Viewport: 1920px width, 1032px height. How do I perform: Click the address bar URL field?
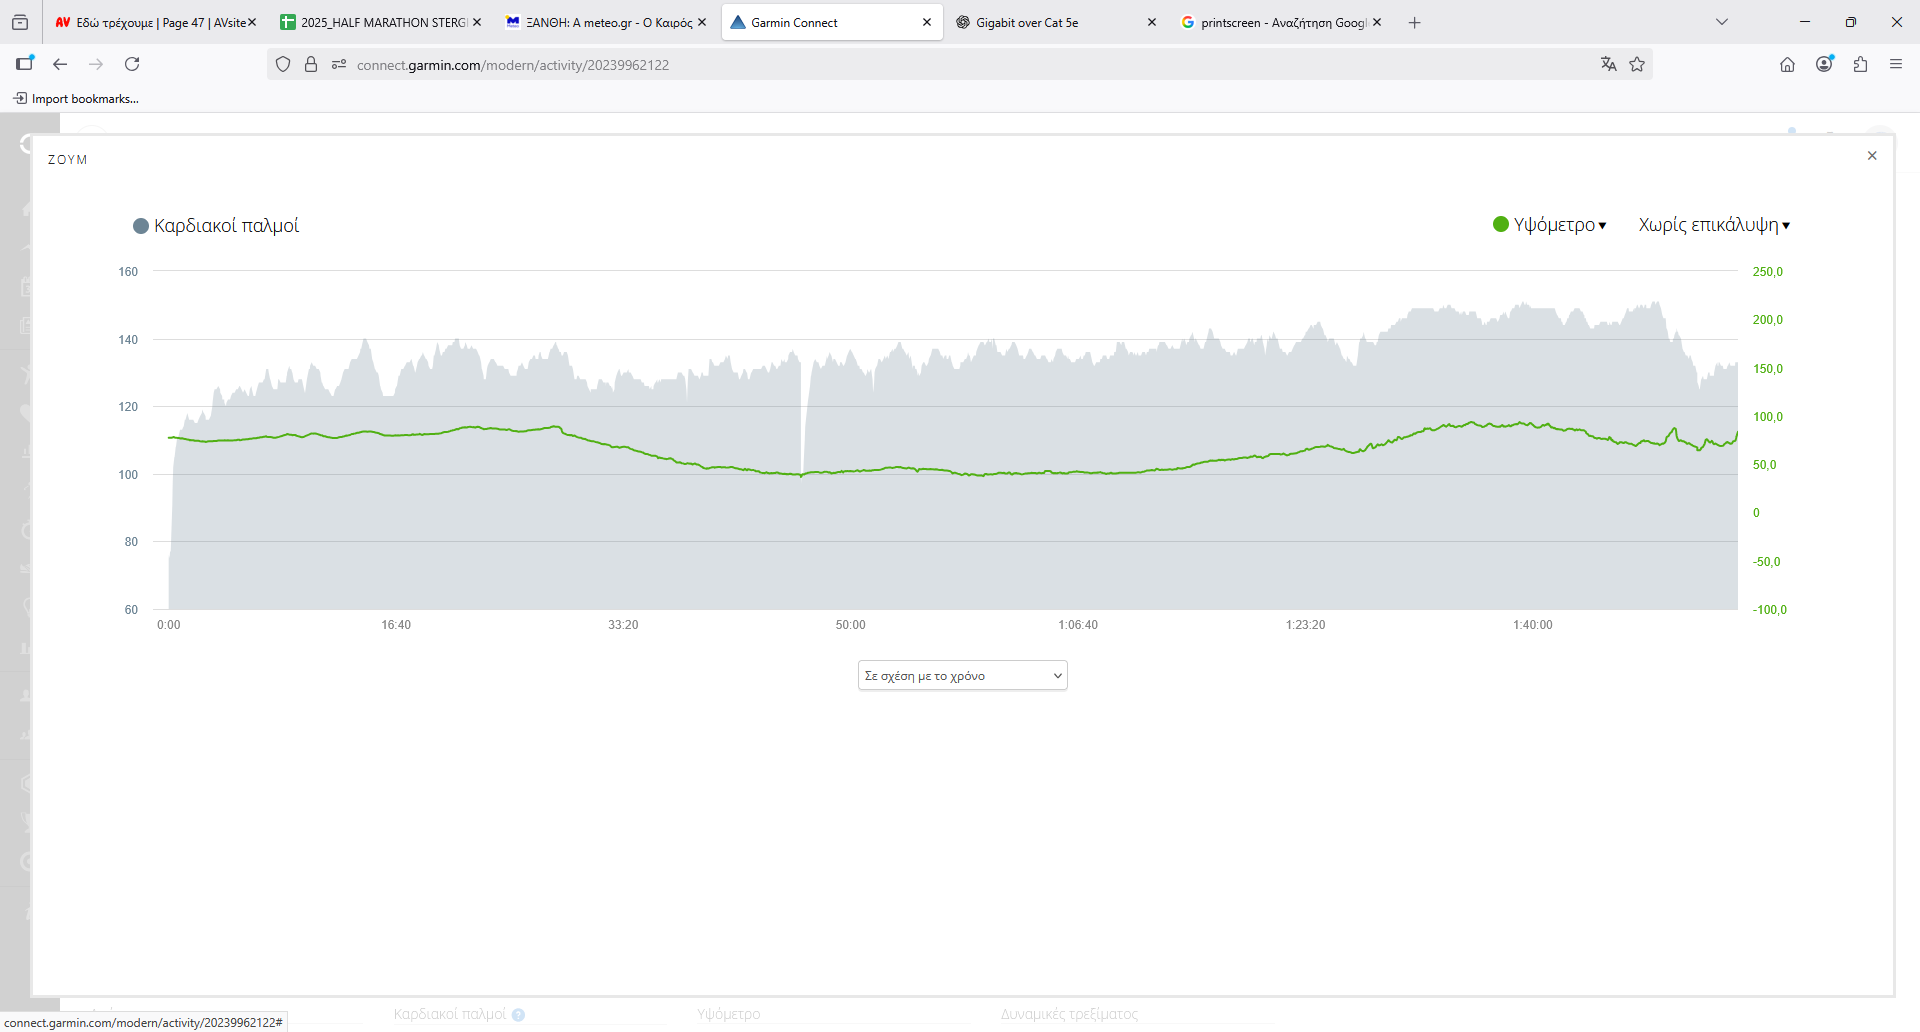coord(900,65)
